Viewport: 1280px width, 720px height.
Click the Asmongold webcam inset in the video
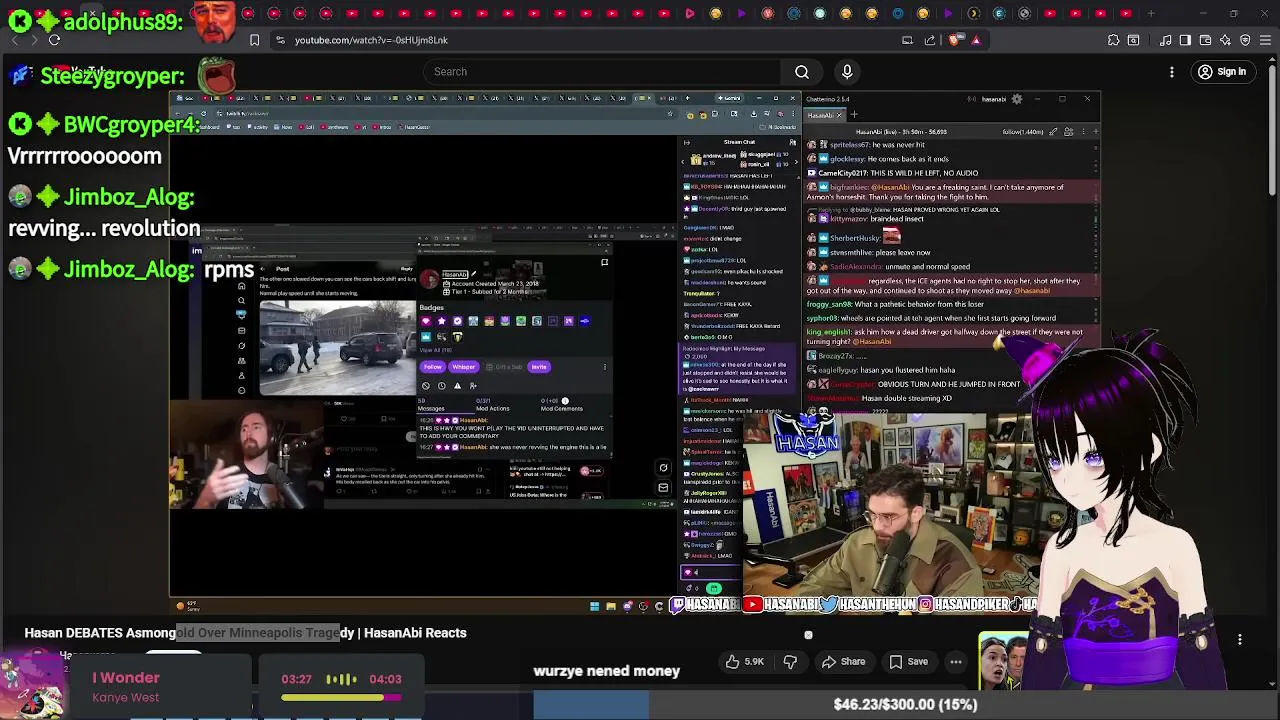coord(246,454)
